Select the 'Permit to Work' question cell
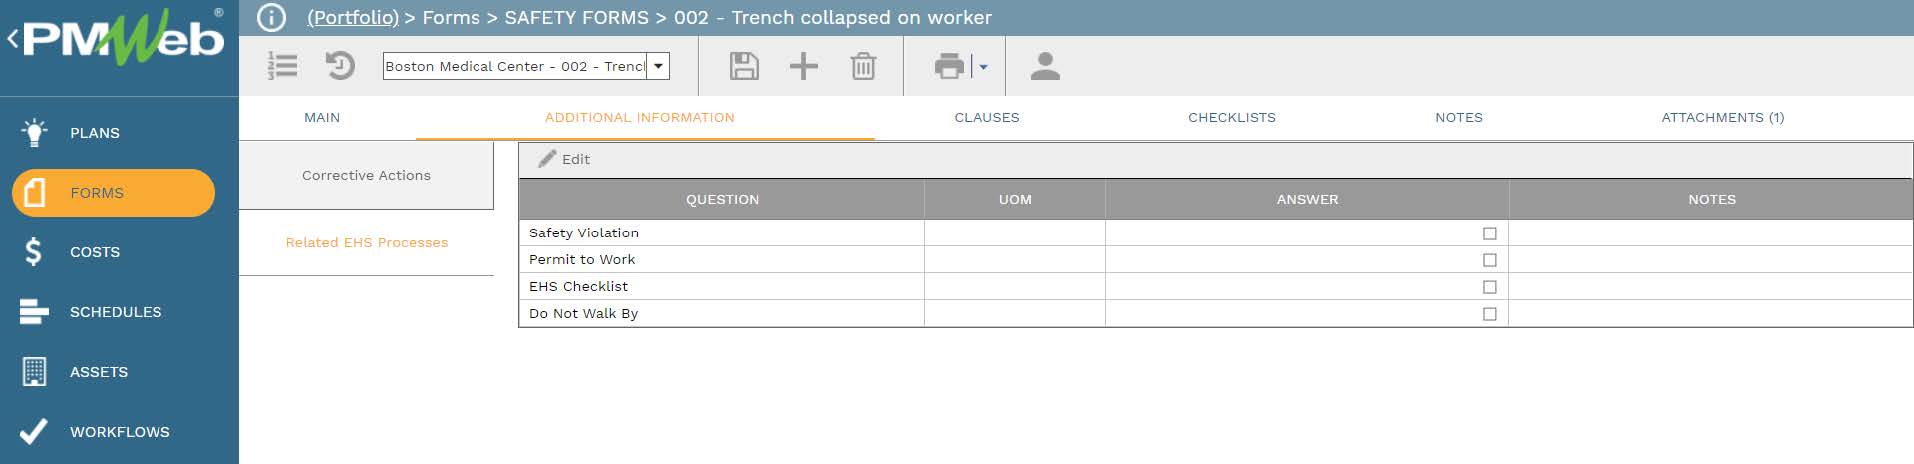Image resolution: width=1914 pixels, height=464 pixels. 721,260
